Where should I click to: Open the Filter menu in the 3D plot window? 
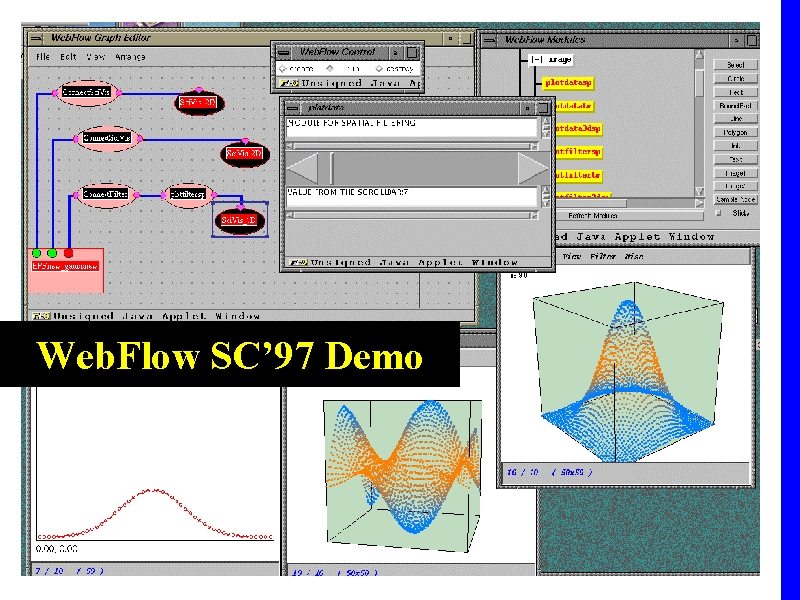pos(603,256)
